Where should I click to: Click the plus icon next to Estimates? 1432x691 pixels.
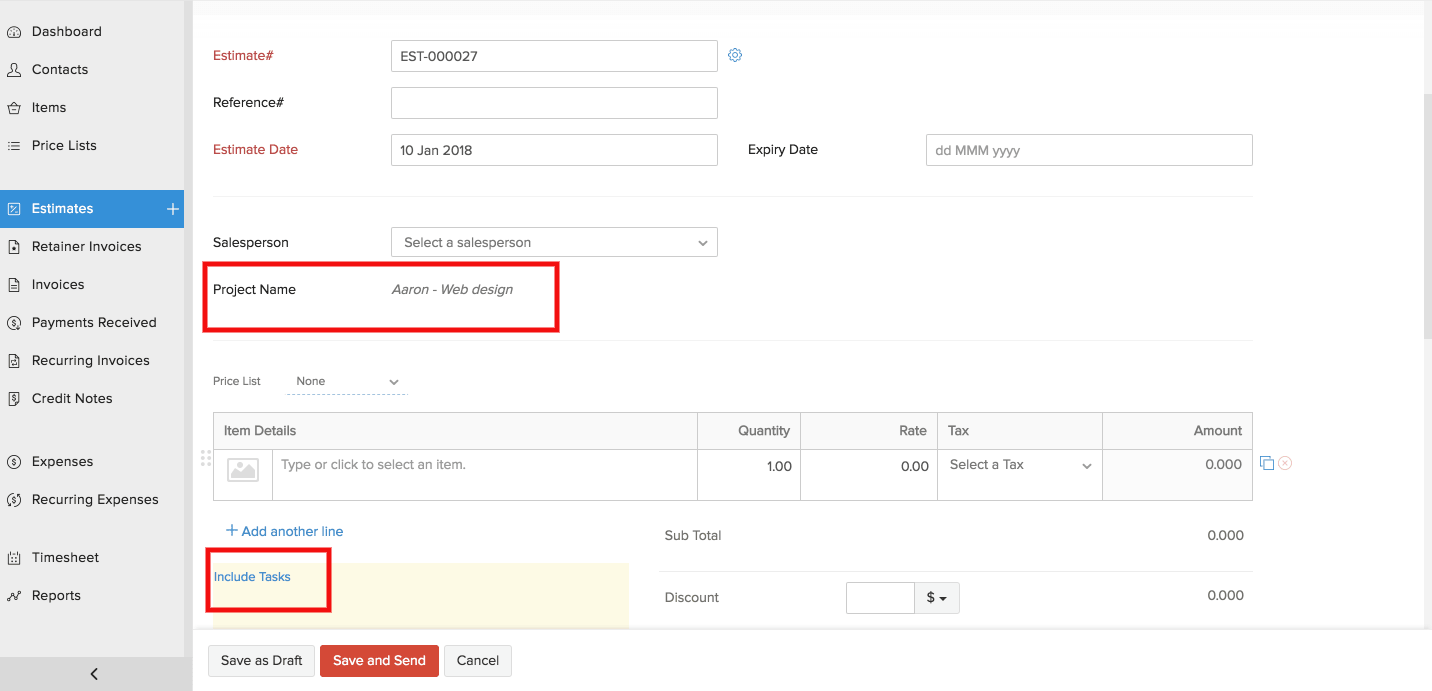pos(173,209)
